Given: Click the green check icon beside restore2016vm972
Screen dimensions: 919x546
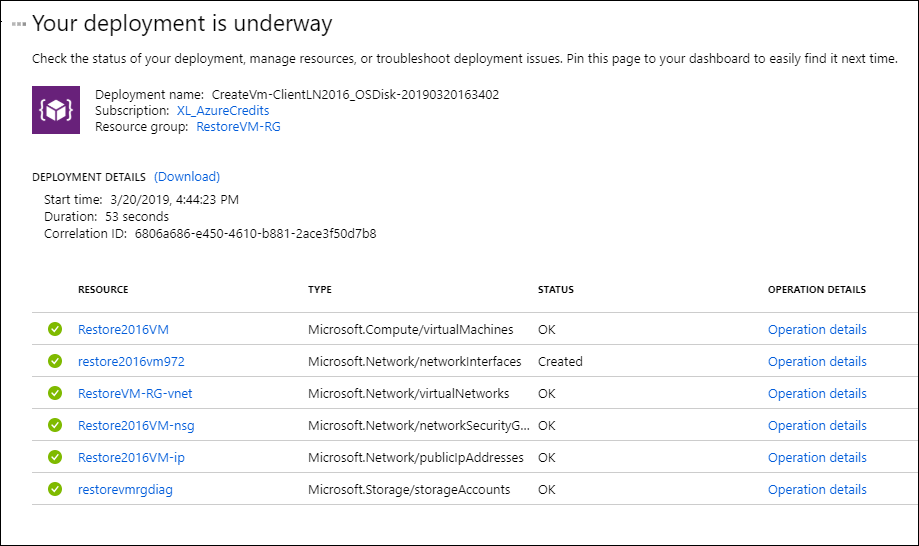Looking at the screenshot, I should [x=55, y=361].
